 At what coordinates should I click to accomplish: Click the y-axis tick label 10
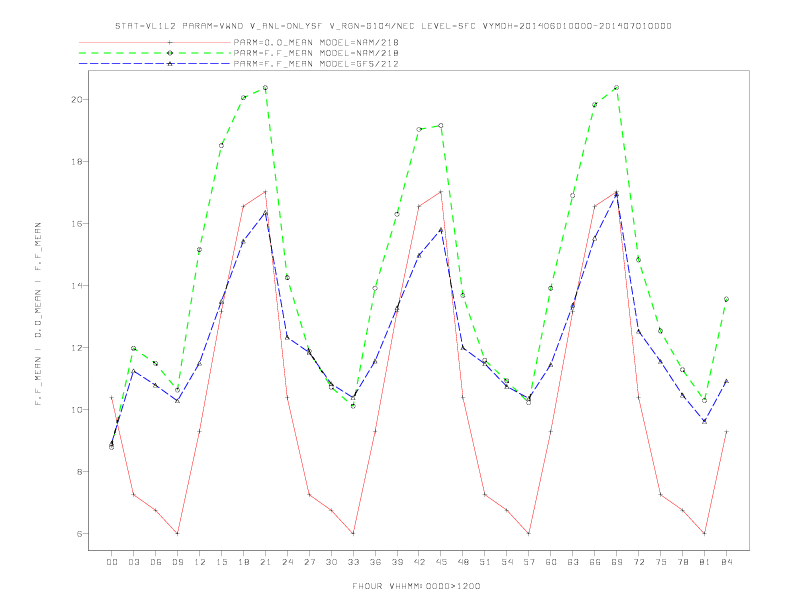point(77,410)
